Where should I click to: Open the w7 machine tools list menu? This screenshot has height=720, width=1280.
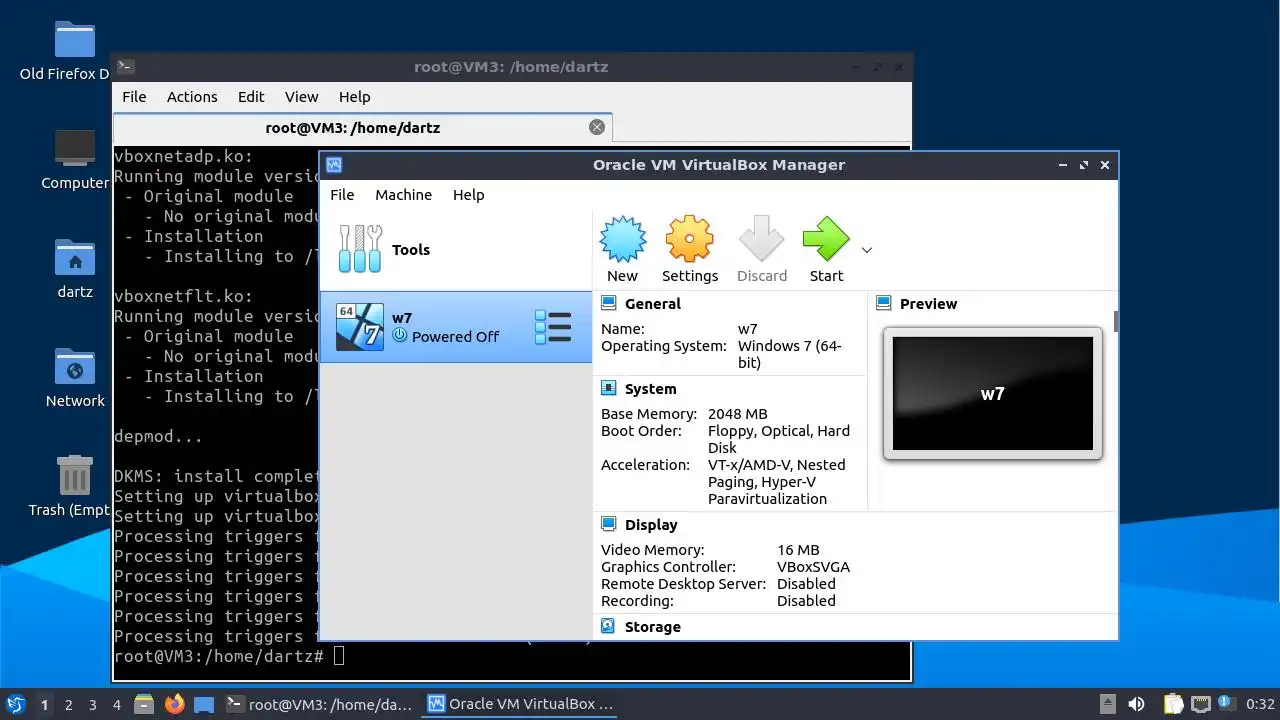point(553,327)
